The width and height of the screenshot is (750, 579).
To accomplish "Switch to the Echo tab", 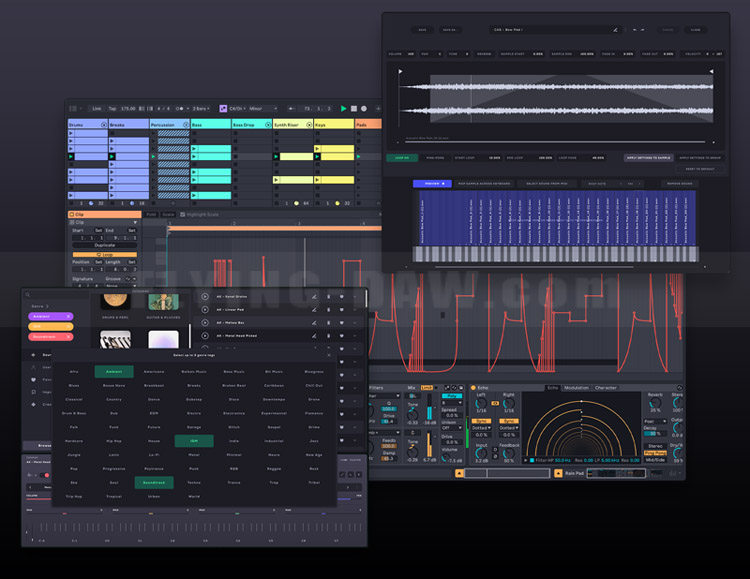I will pyautogui.click(x=553, y=388).
